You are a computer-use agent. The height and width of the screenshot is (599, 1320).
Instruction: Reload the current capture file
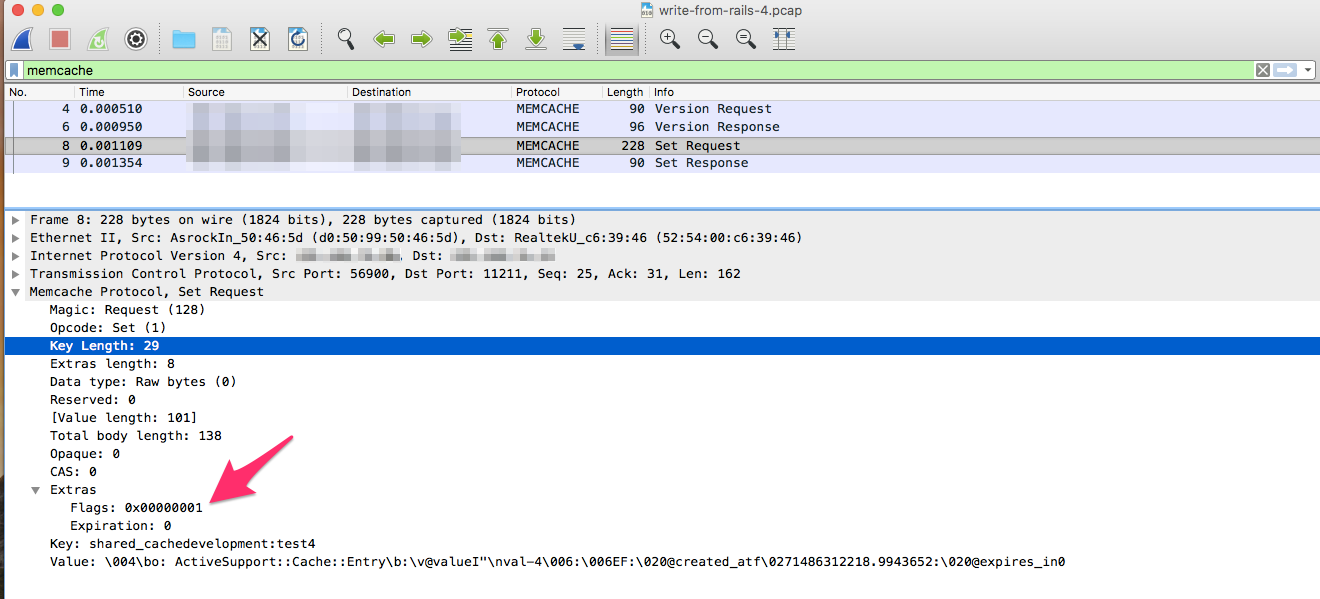[x=298, y=39]
